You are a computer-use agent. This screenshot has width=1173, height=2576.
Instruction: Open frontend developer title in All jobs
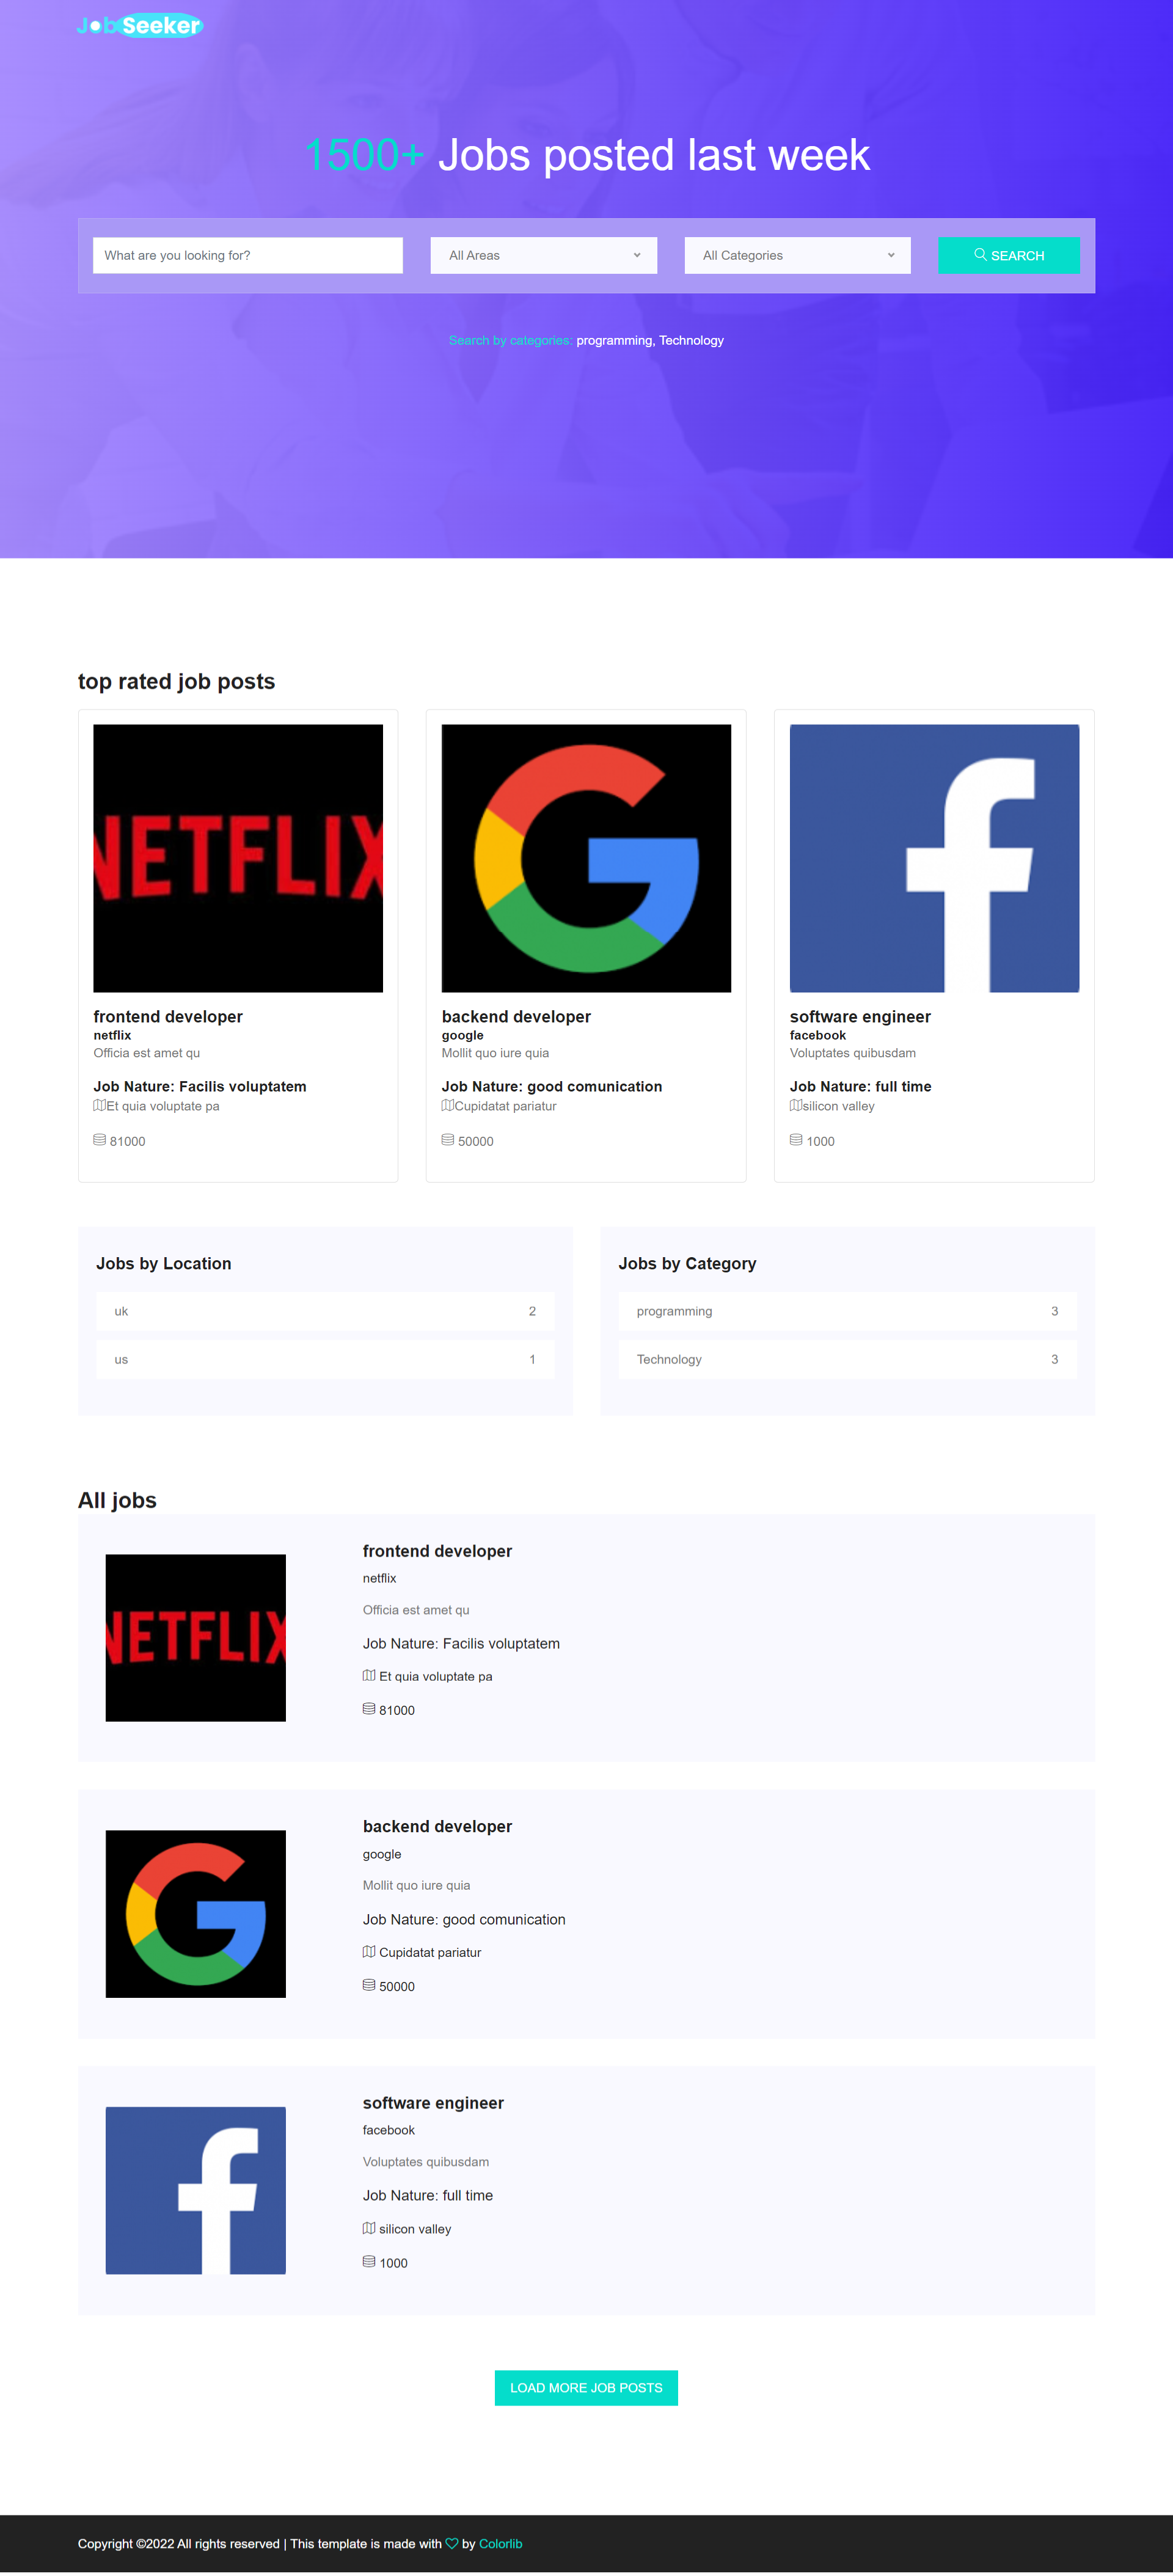coord(437,1551)
